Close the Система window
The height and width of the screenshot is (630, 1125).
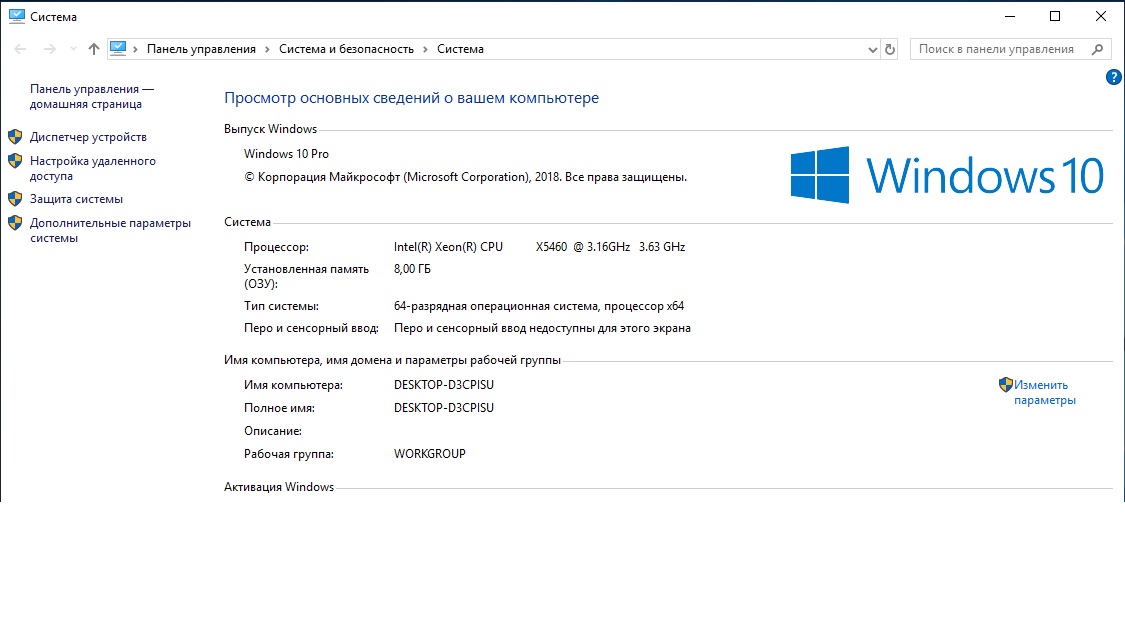[1101, 17]
